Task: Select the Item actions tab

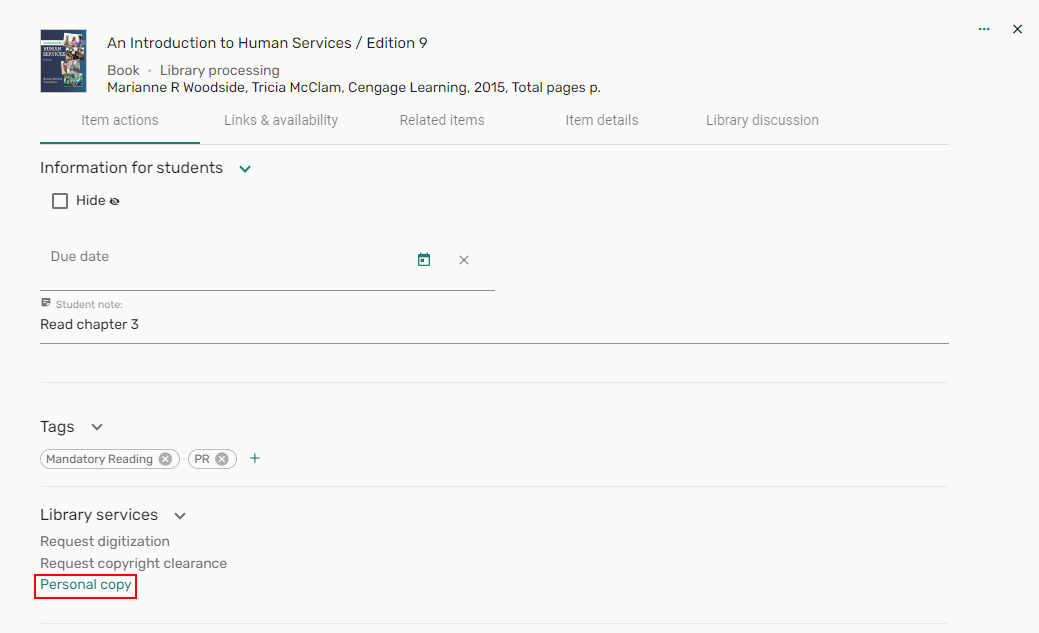Action: point(120,120)
